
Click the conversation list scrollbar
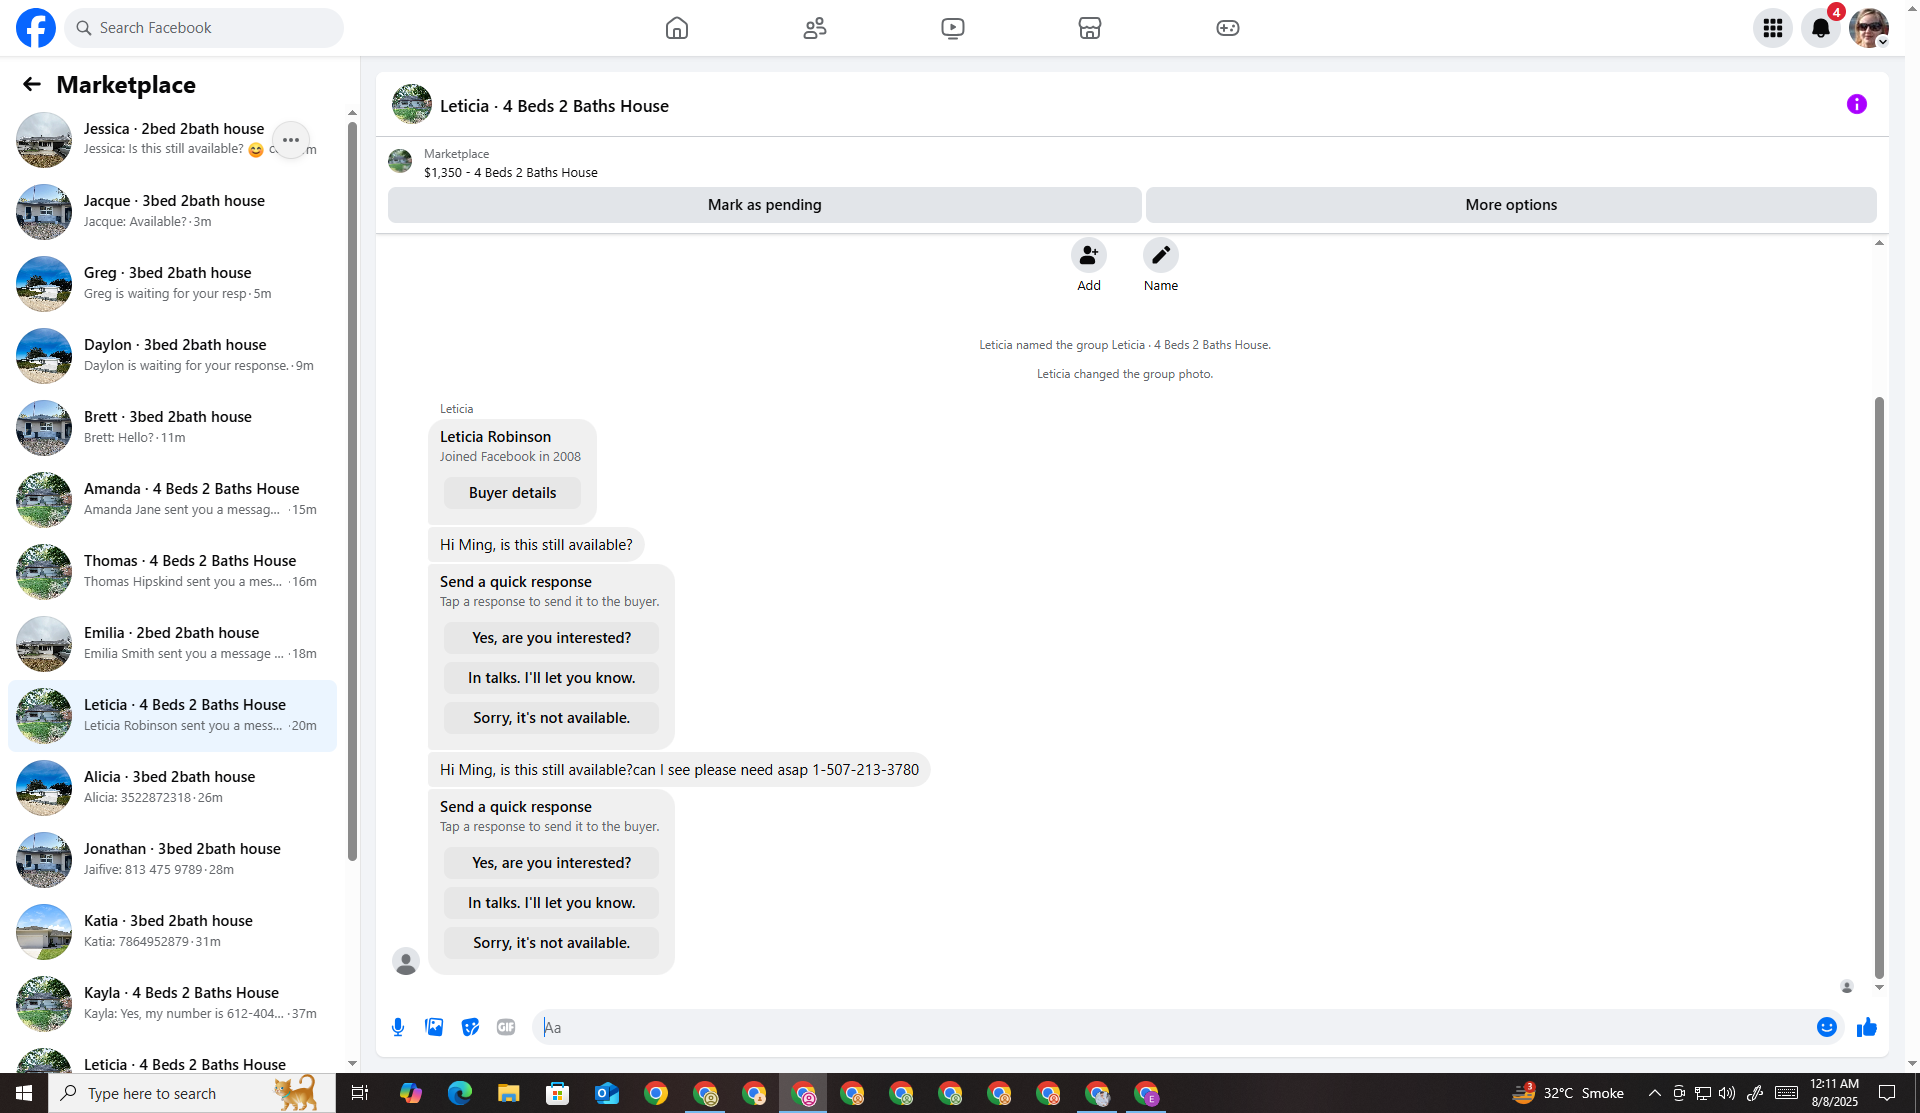352,490
